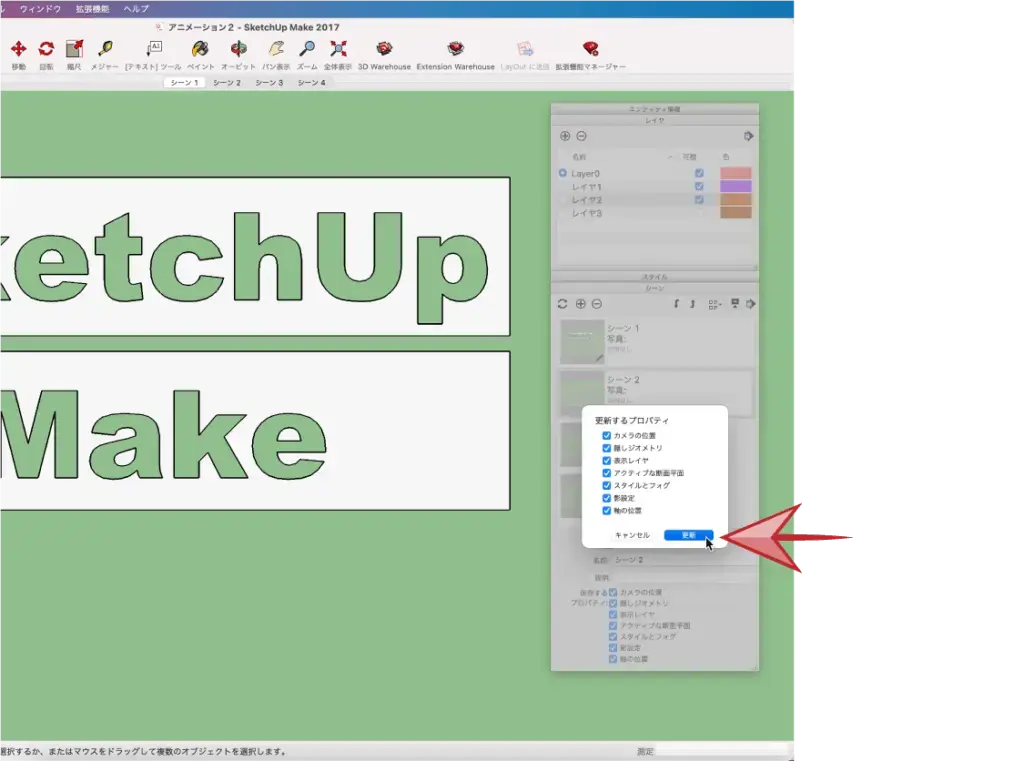Click the 更新 button in the dialog
Screen dimensions: 1024x761
click(688, 535)
